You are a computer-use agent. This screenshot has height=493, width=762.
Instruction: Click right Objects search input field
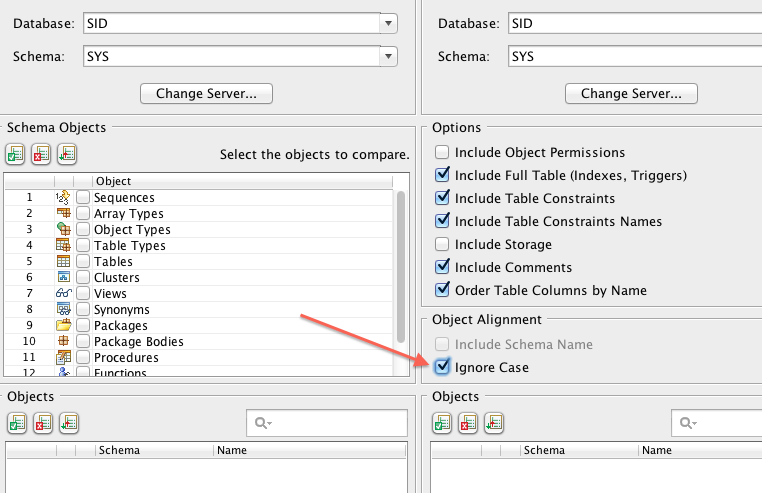click(x=716, y=423)
